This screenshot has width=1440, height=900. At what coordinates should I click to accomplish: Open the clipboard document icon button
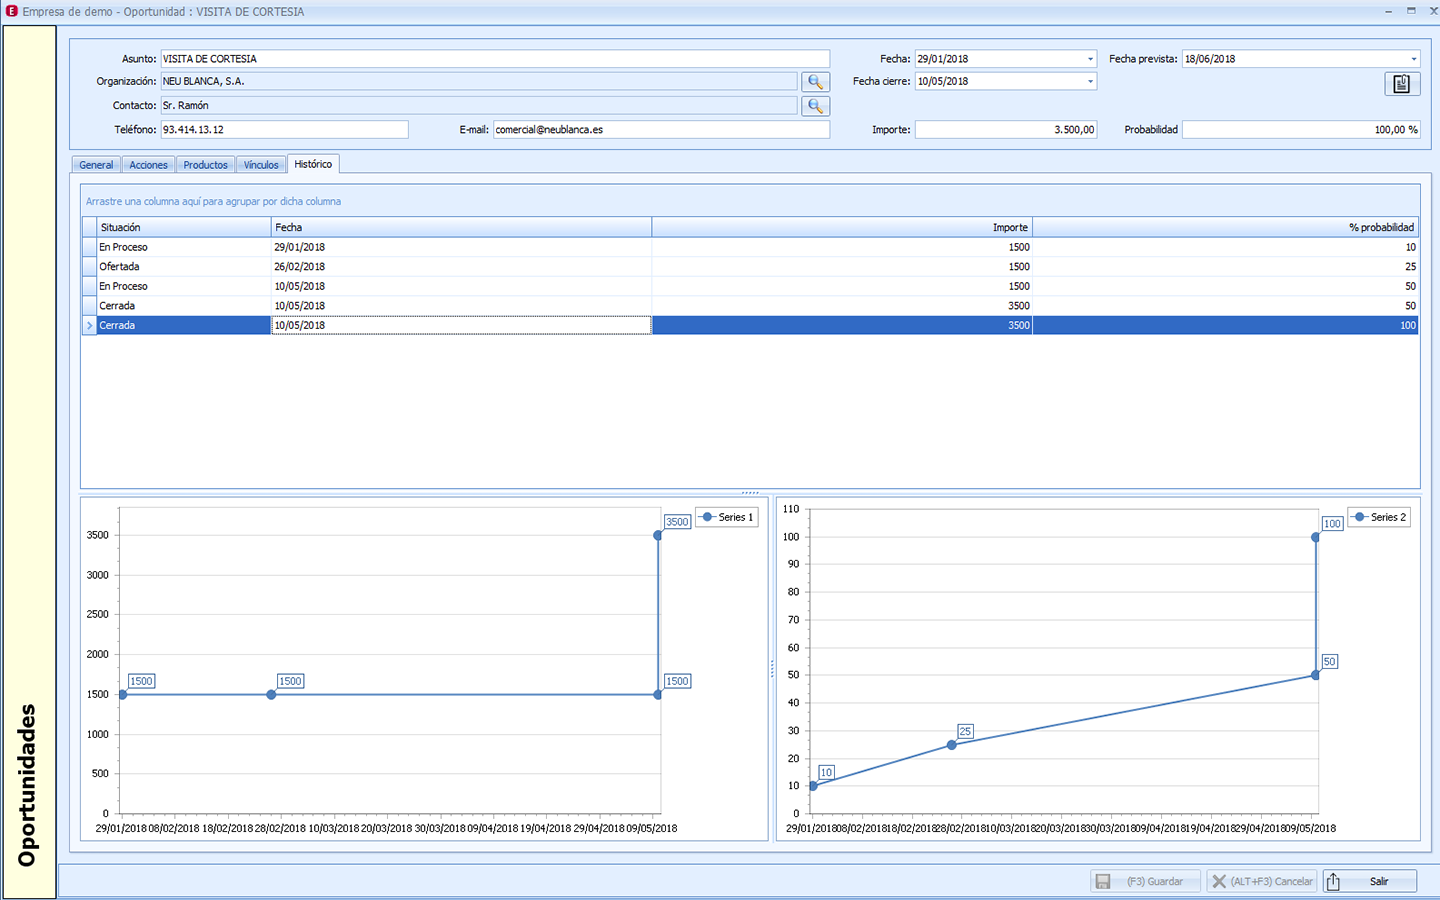[1401, 84]
